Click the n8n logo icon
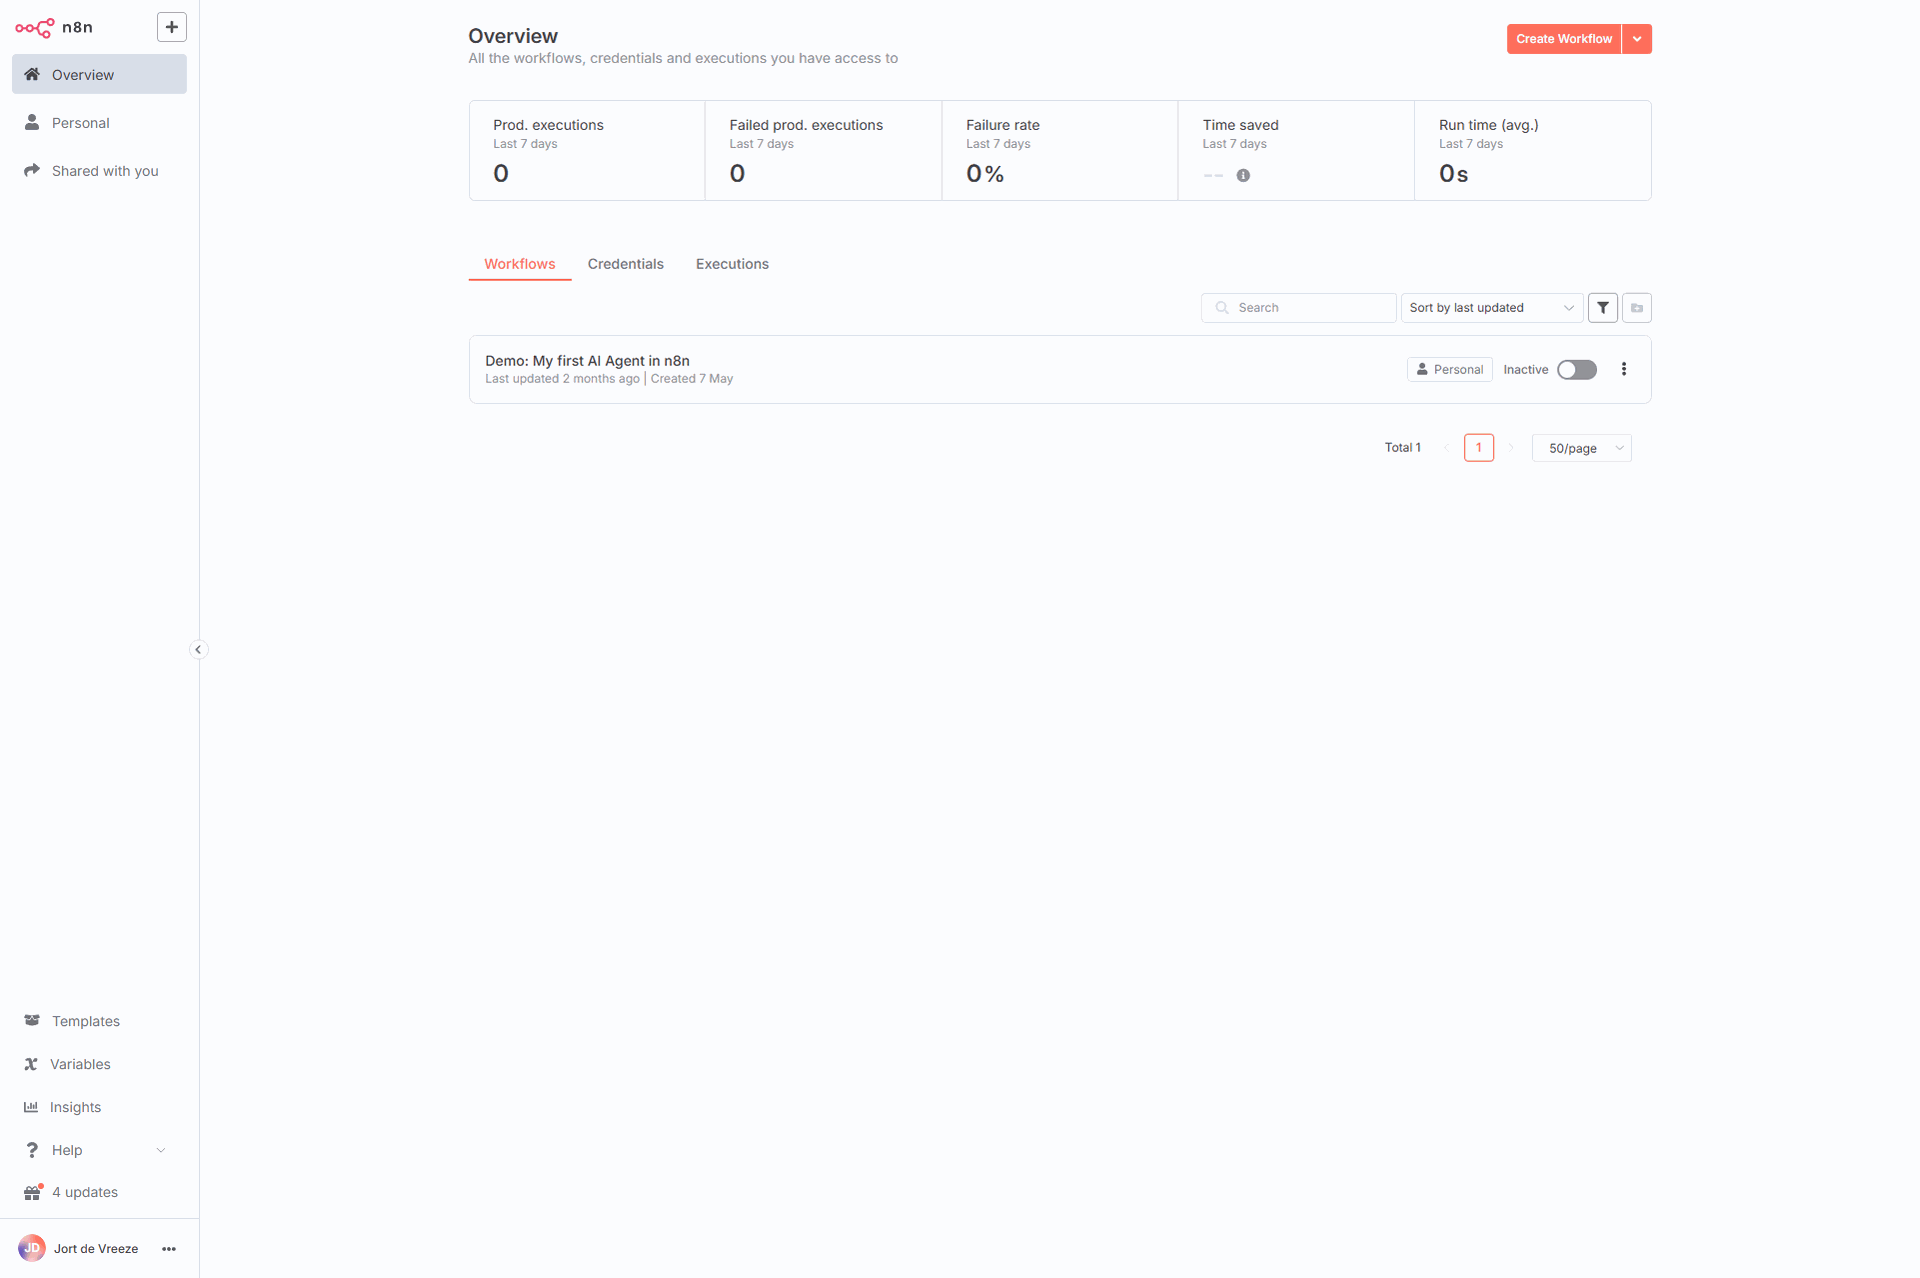This screenshot has height=1278, width=1920. [35, 28]
